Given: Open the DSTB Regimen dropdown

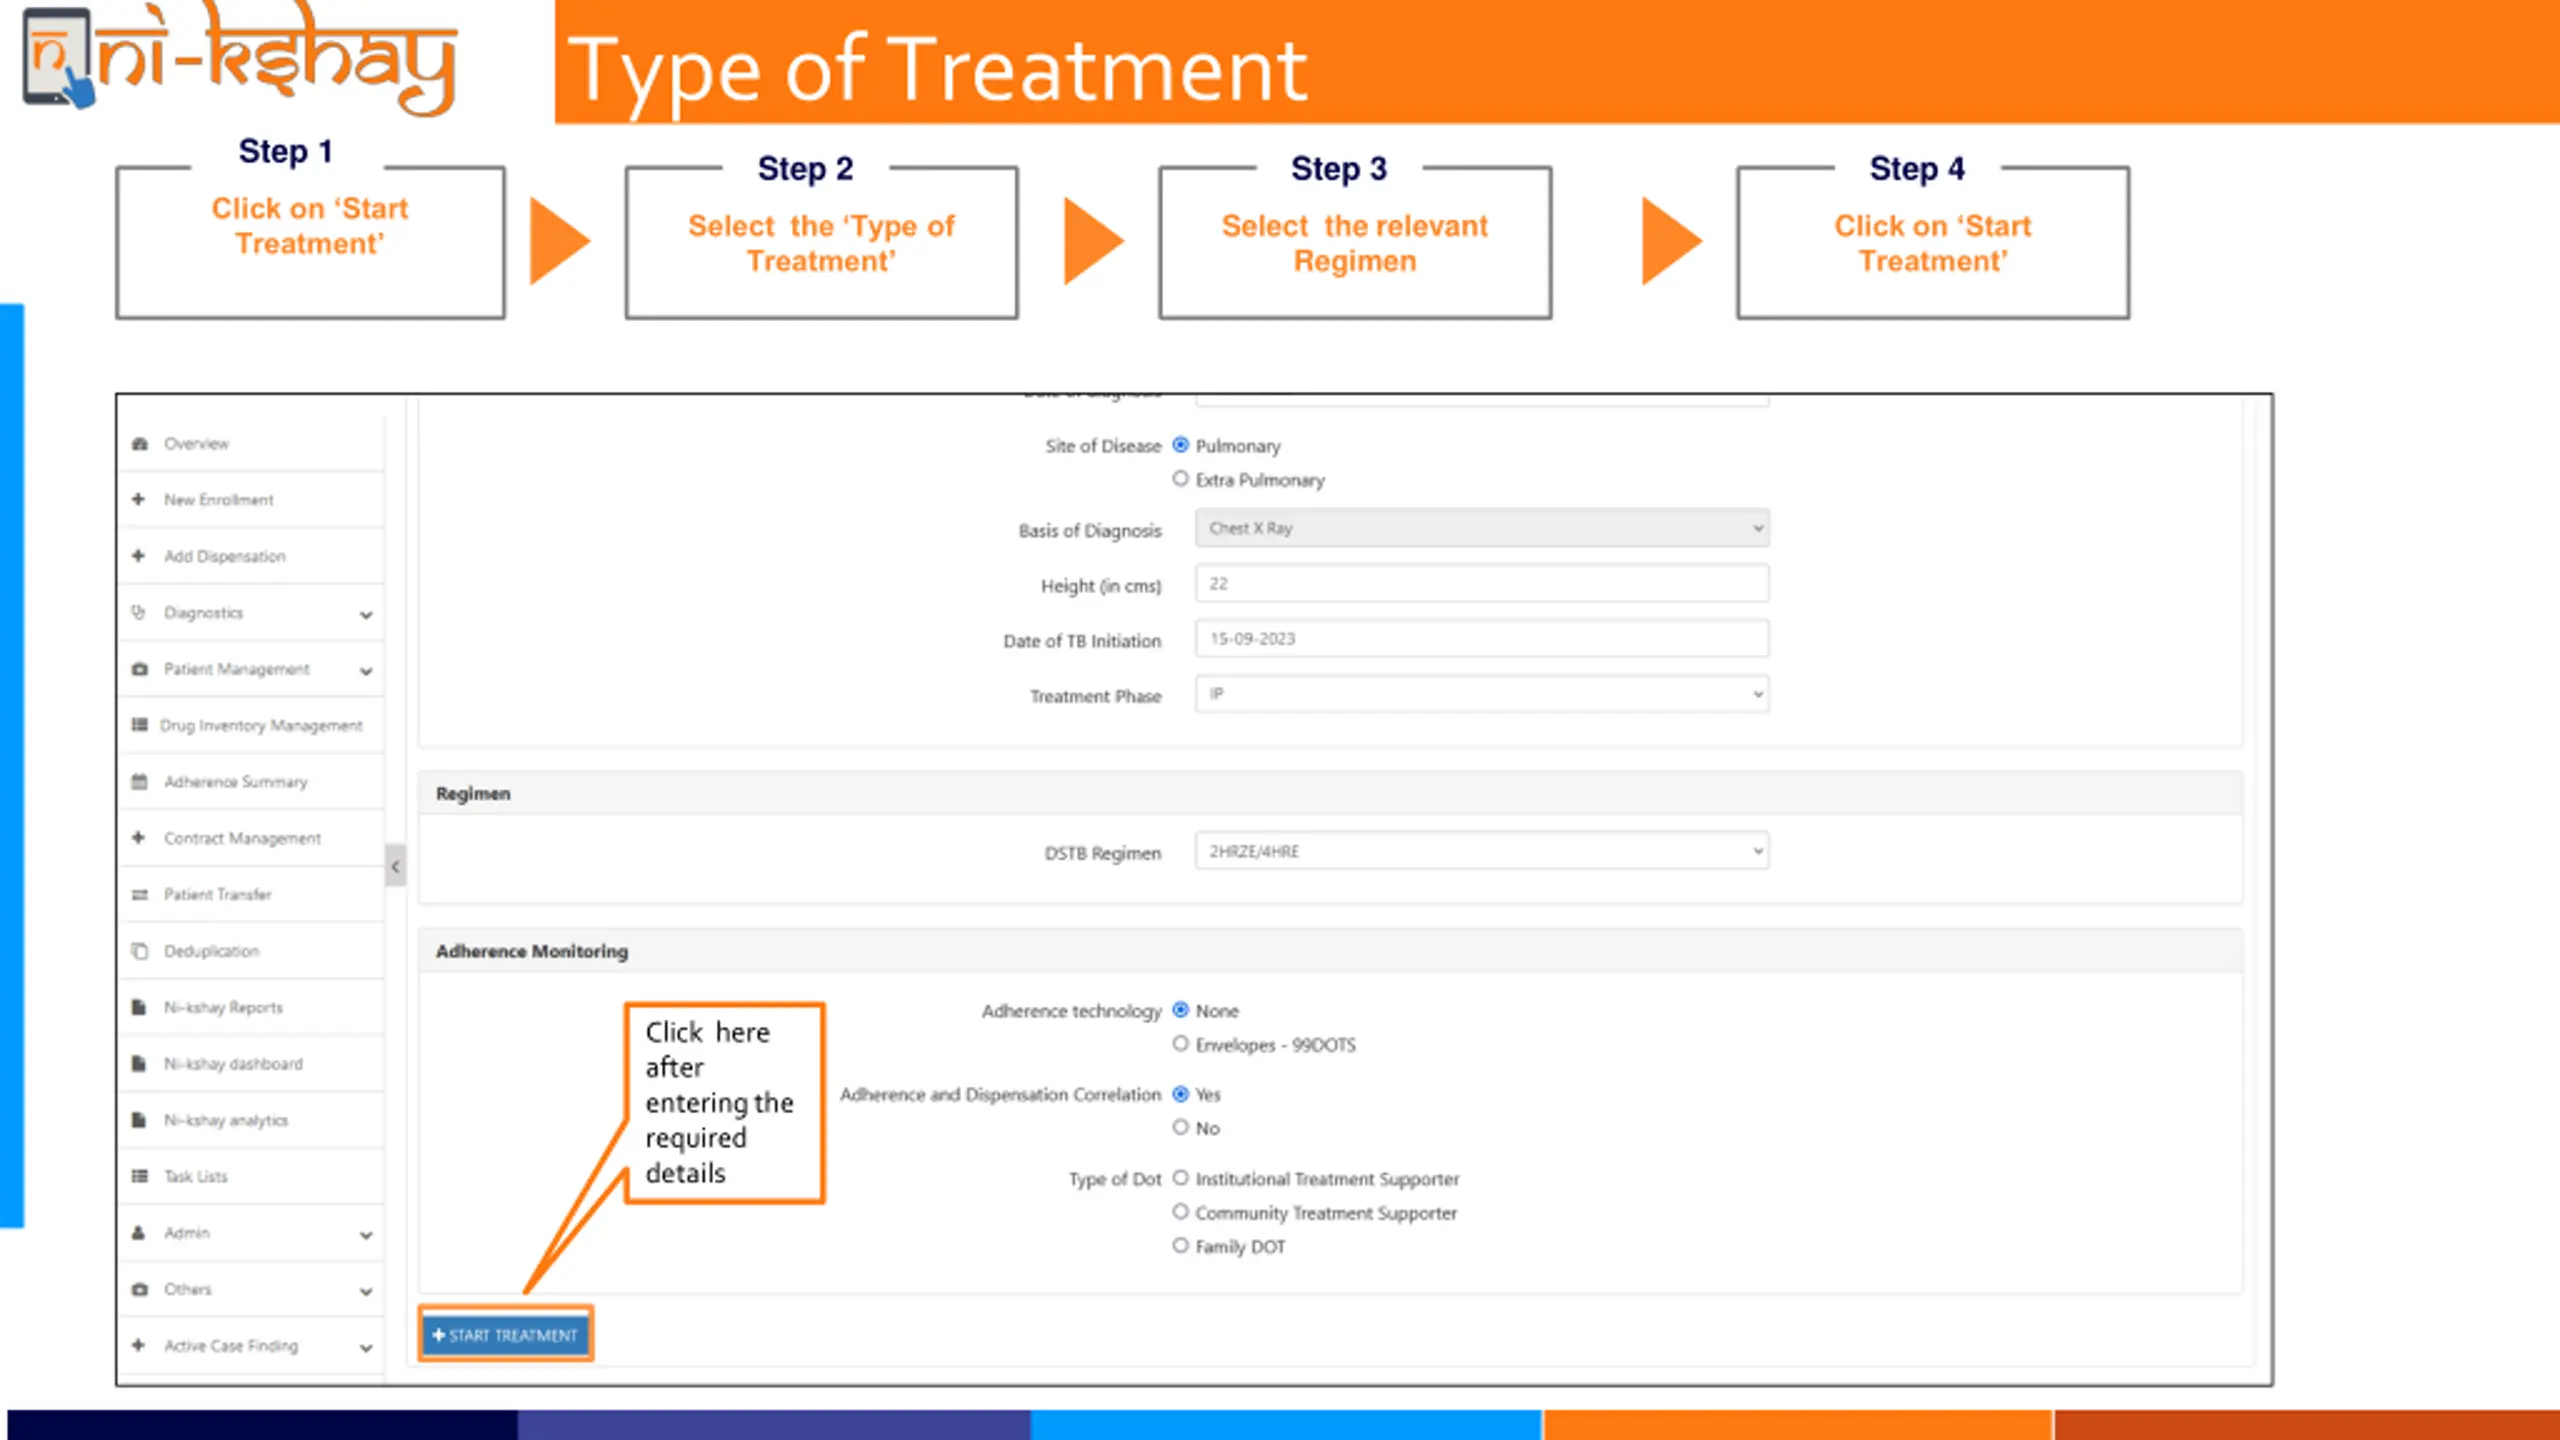Looking at the screenshot, I should coord(1481,851).
